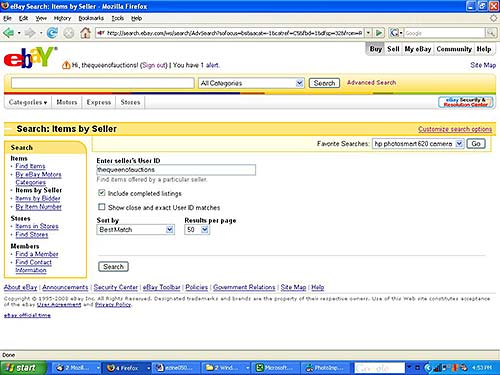Open the Microsoft Excel taskbar item
500x375 pixels.
pyautogui.click(x=276, y=368)
